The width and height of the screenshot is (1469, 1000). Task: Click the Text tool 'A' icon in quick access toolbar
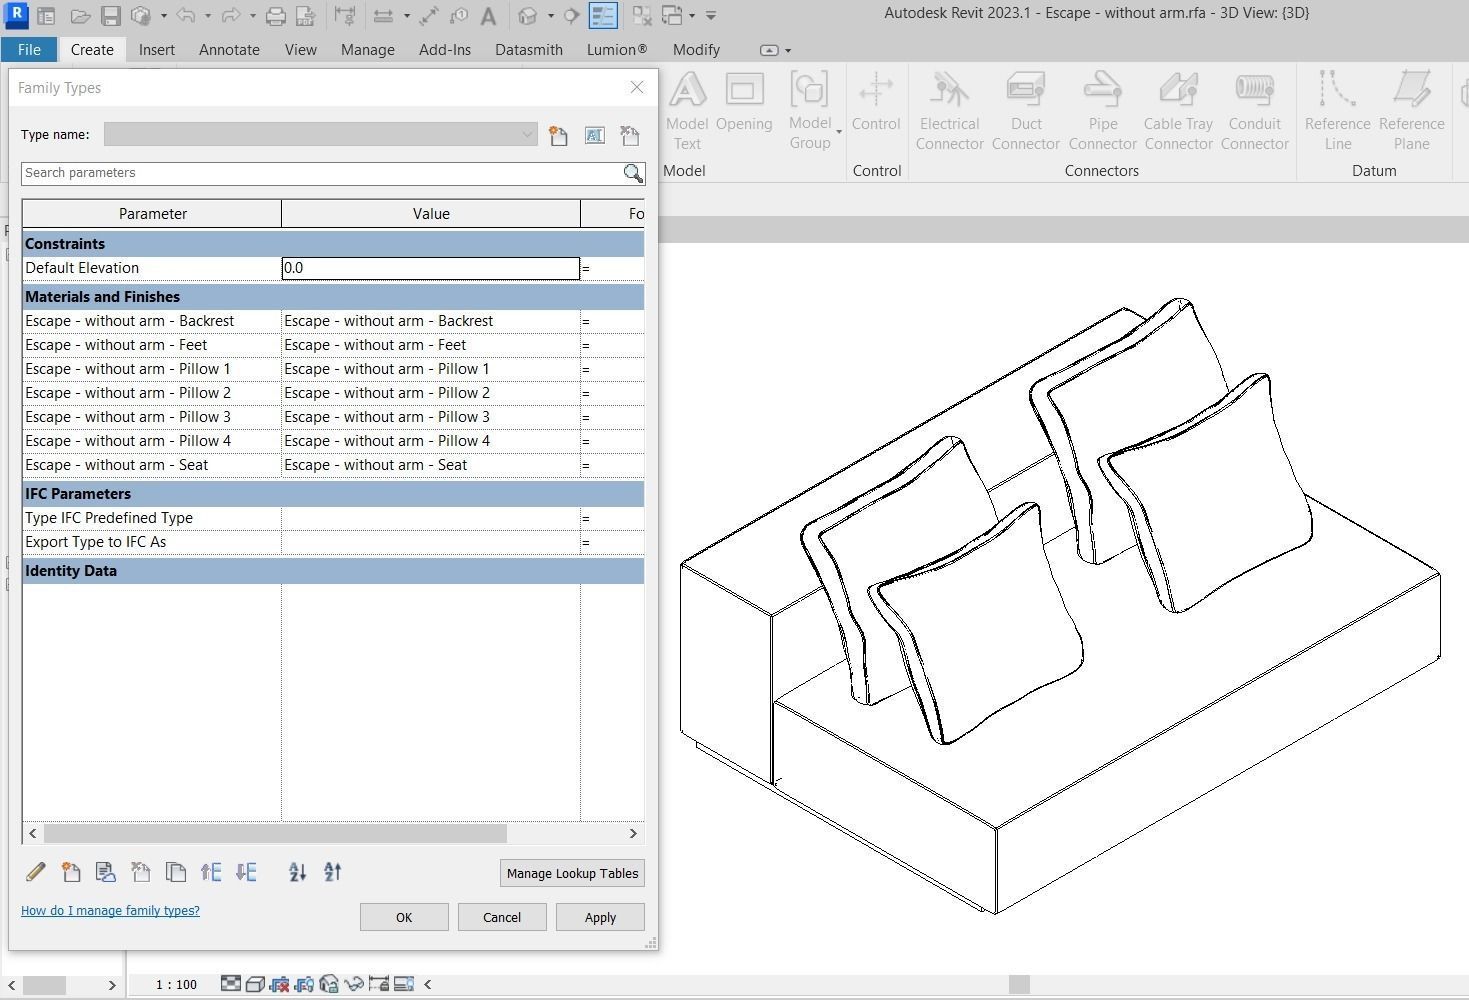click(x=489, y=16)
